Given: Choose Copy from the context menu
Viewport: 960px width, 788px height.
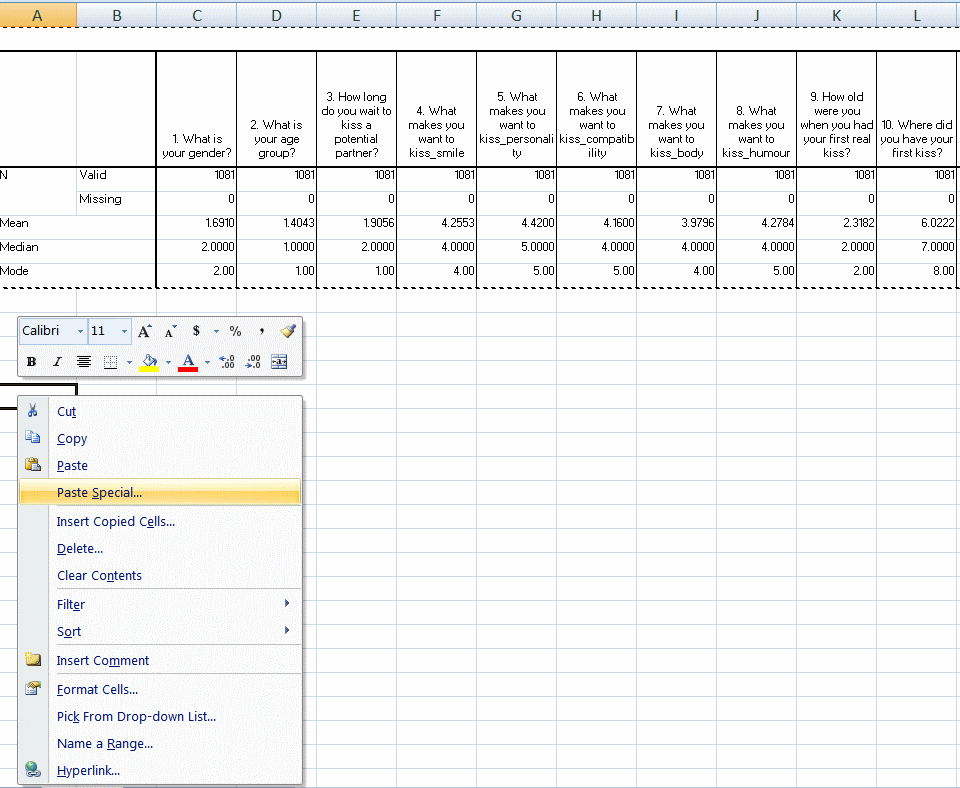Looking at the screenshot, I should (x=160, y=438).
